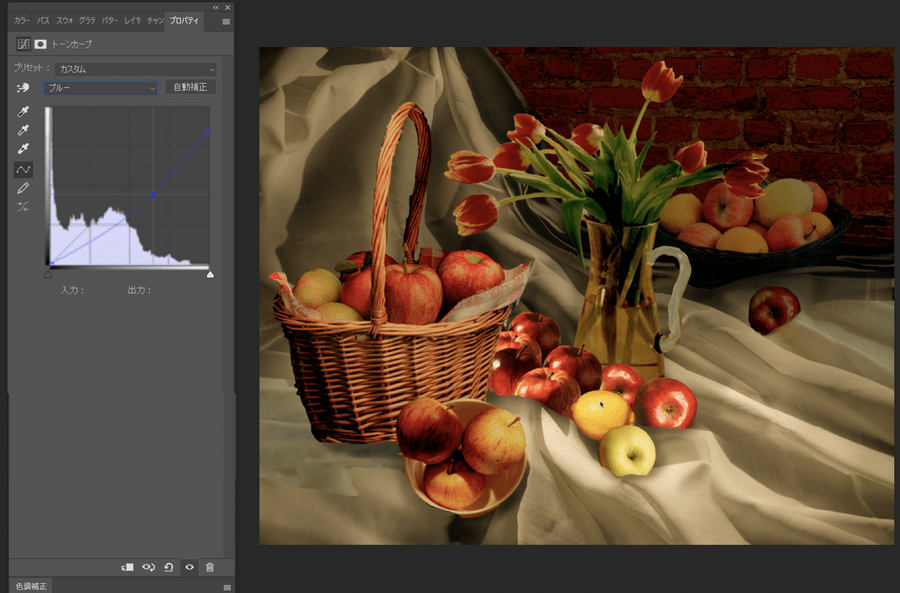Reset curves to adjustment defaults

click(168, 567)
